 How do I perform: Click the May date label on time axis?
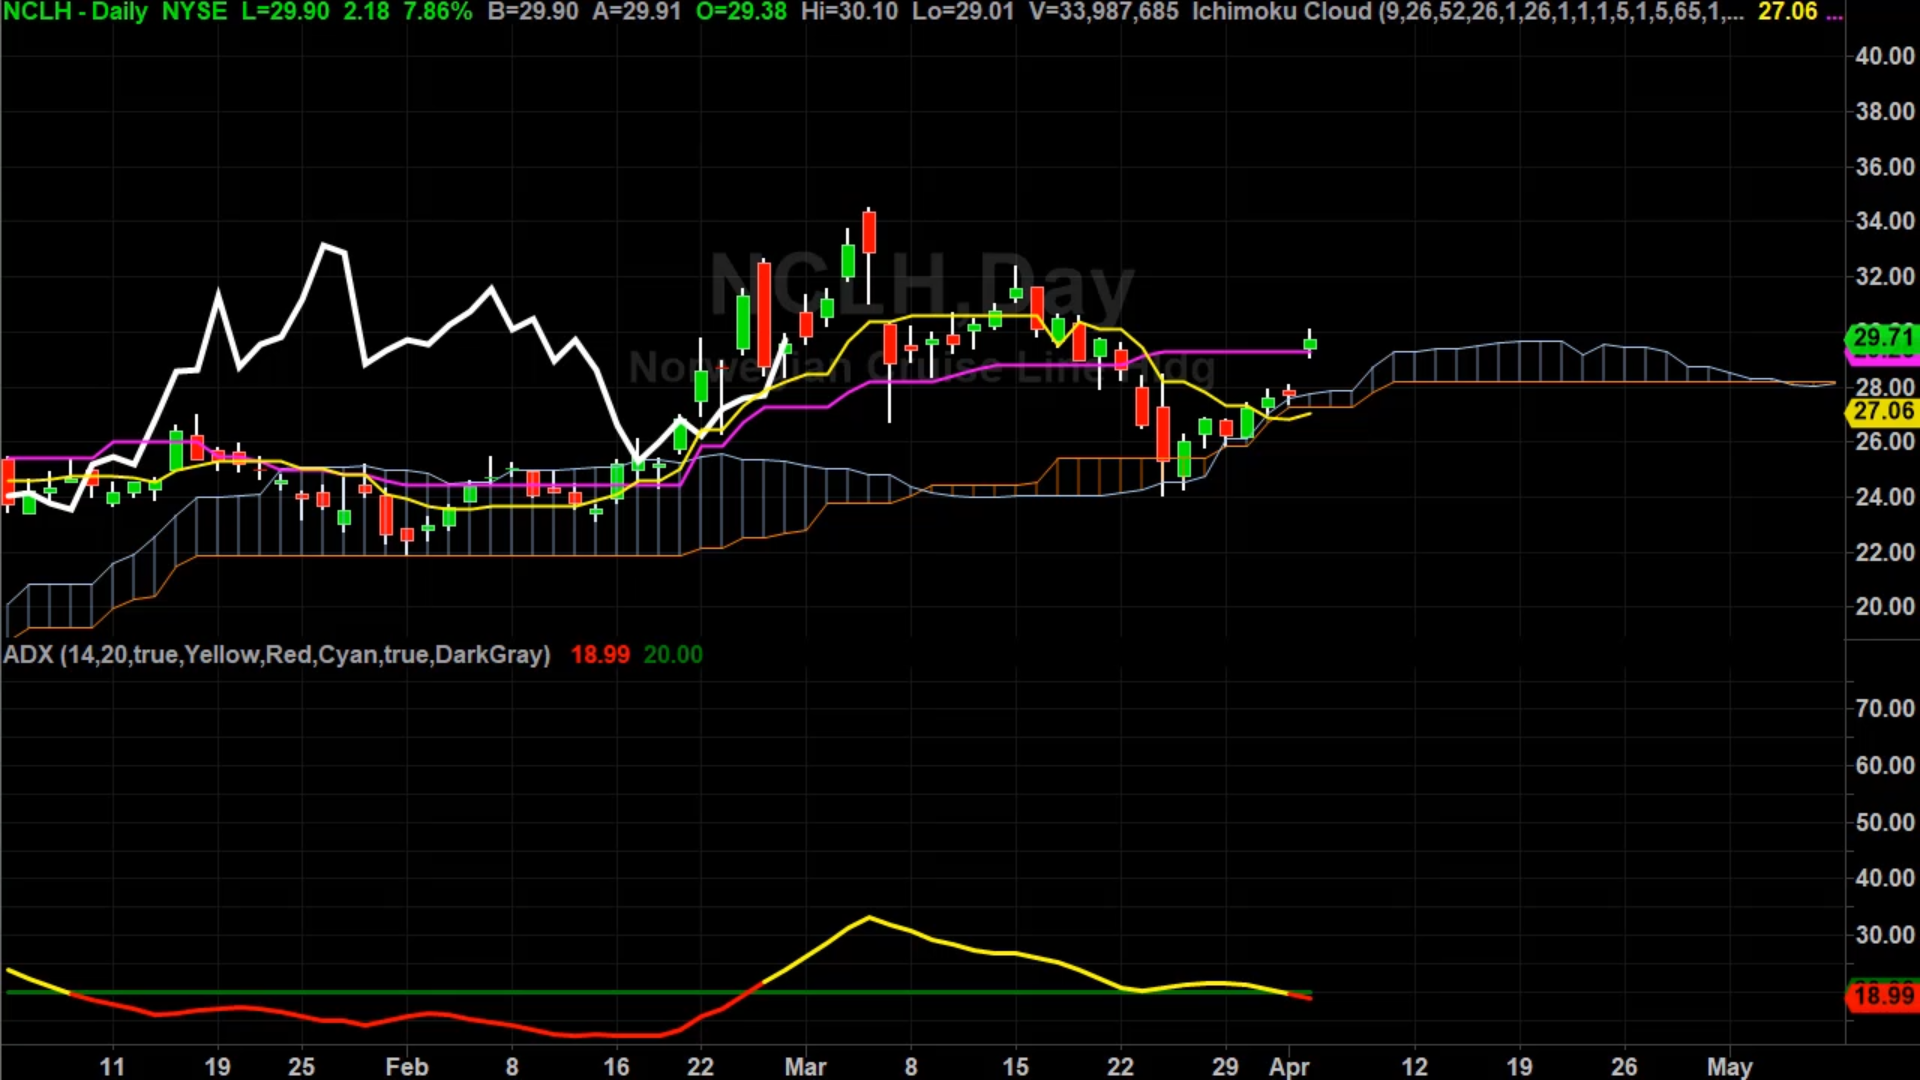[1729, 1067]
